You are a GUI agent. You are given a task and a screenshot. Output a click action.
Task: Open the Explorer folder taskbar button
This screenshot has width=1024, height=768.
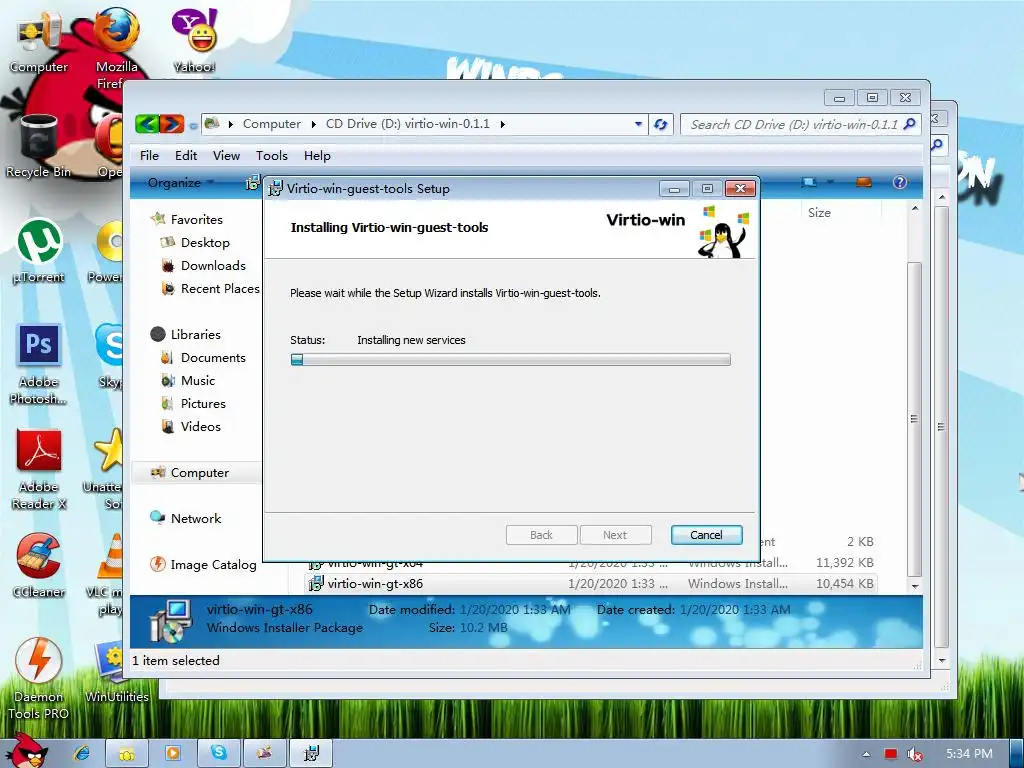point(127,754)
